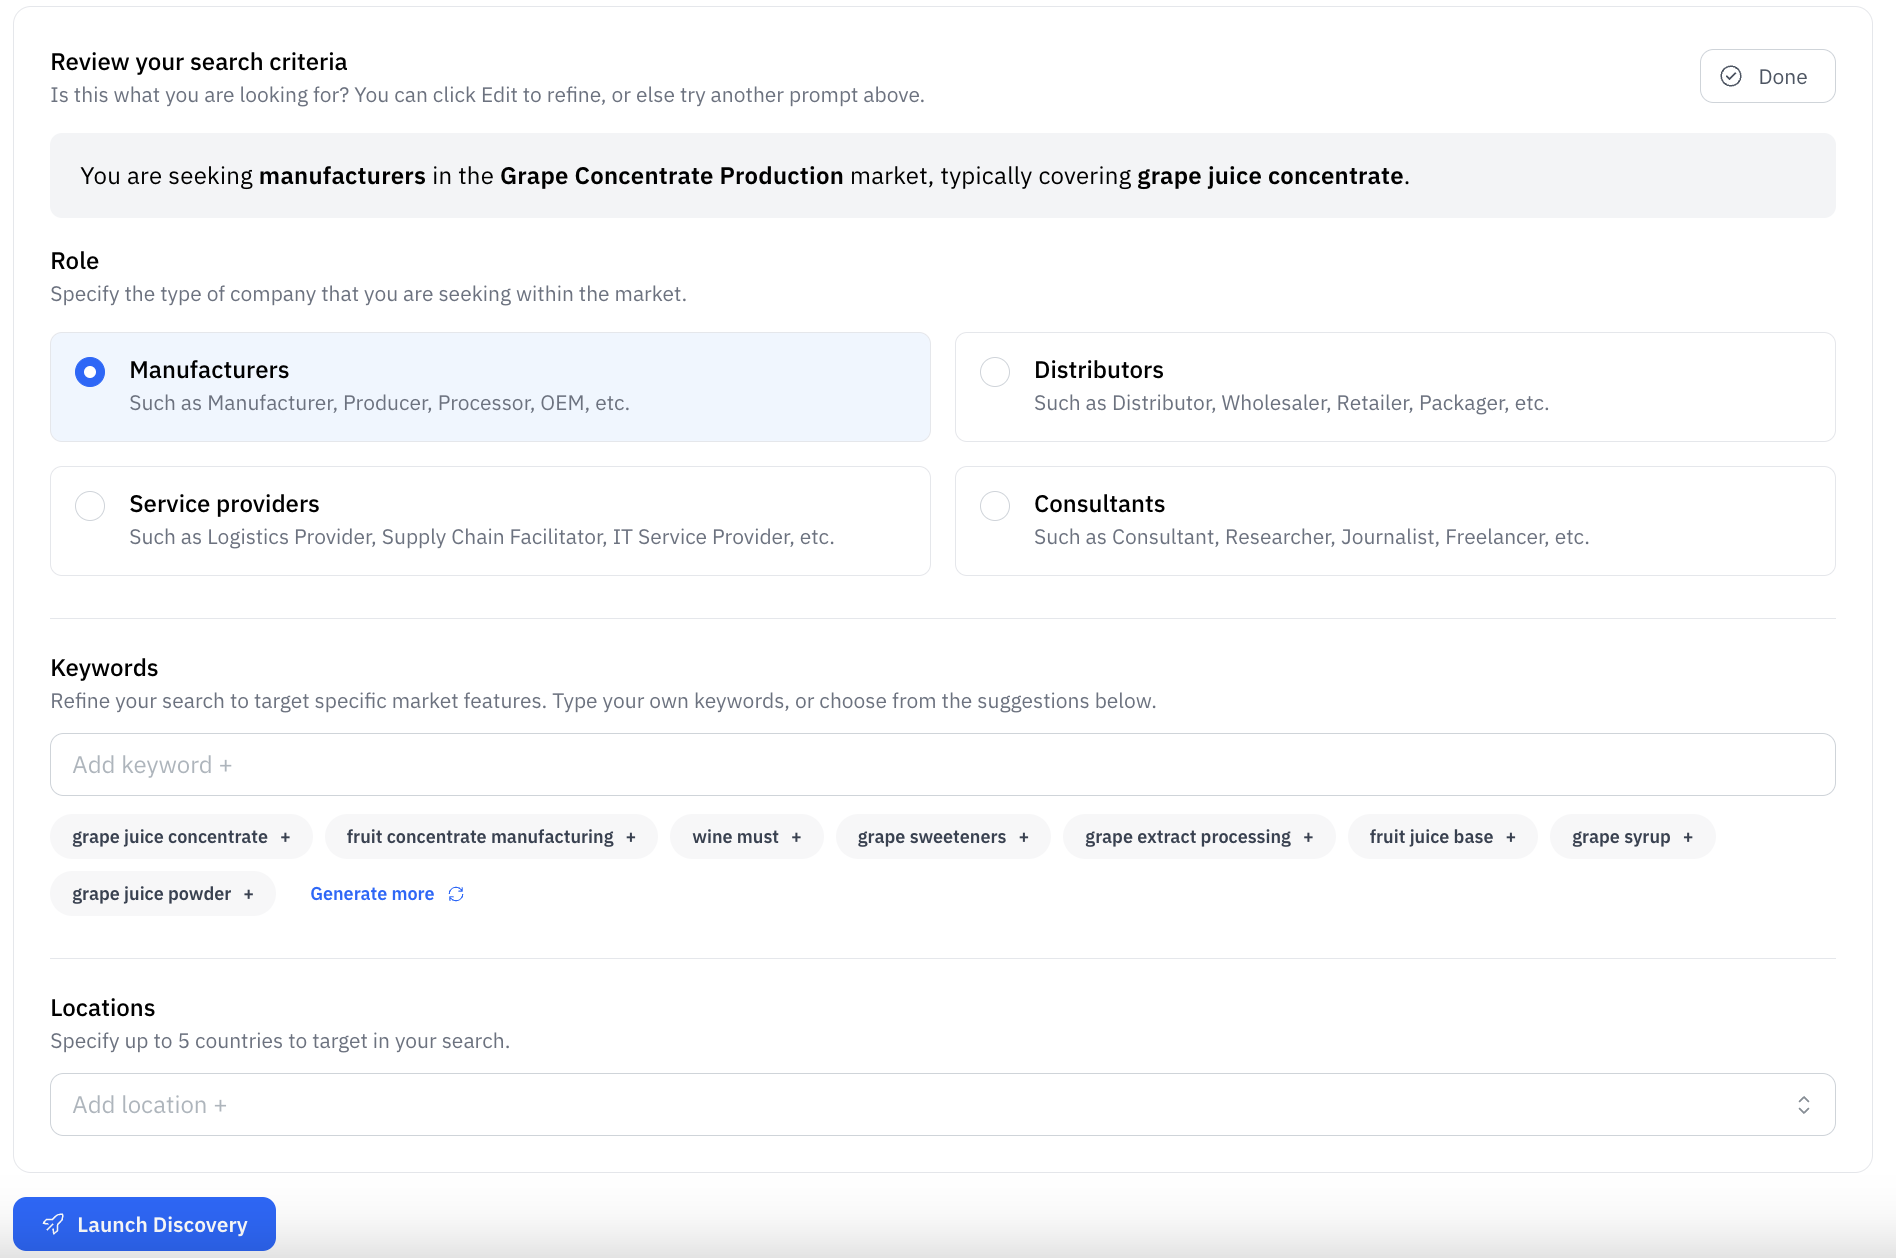Add the grape syrup keyword
The image size is (1896, 1258).
point(1632,837)
